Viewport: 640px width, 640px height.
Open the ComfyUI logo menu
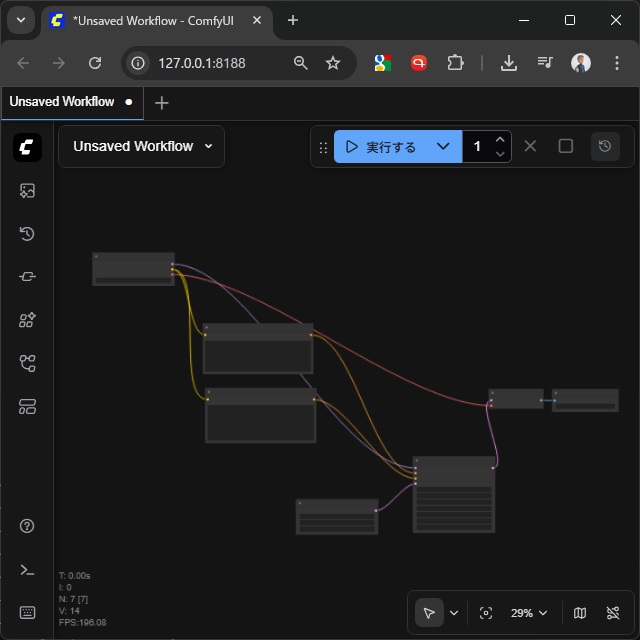tap(27, 147)
